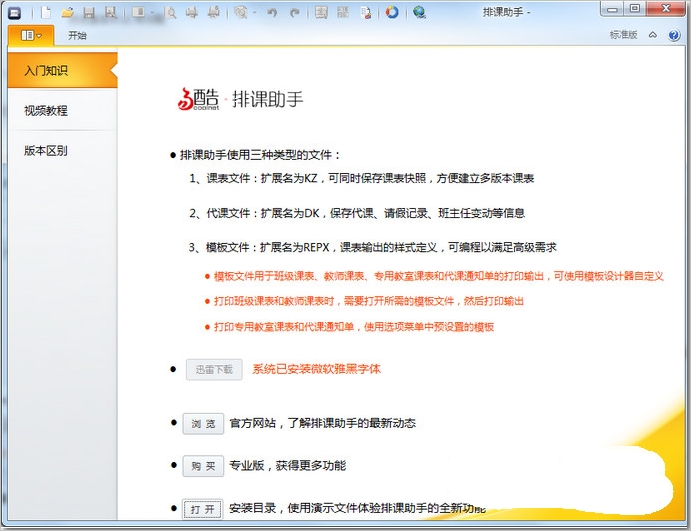Create a new file with the blank page icon
Screen dimensions: 691x531
tap(46, 12)
